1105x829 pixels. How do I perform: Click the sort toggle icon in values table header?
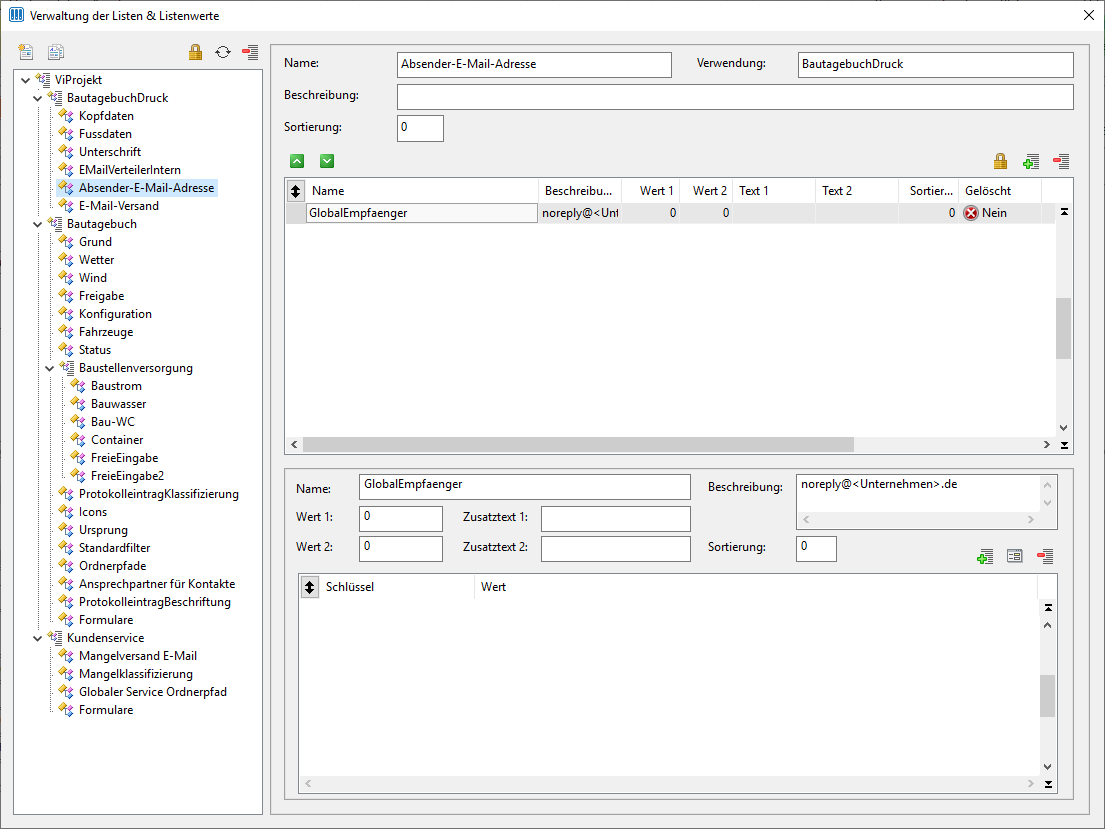[x=295, y=190]
